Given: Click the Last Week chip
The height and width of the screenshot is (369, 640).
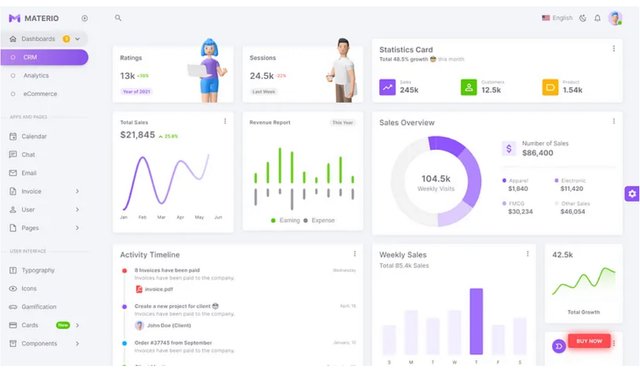Looking at the screenshot, I should click(x=263, y=91).
